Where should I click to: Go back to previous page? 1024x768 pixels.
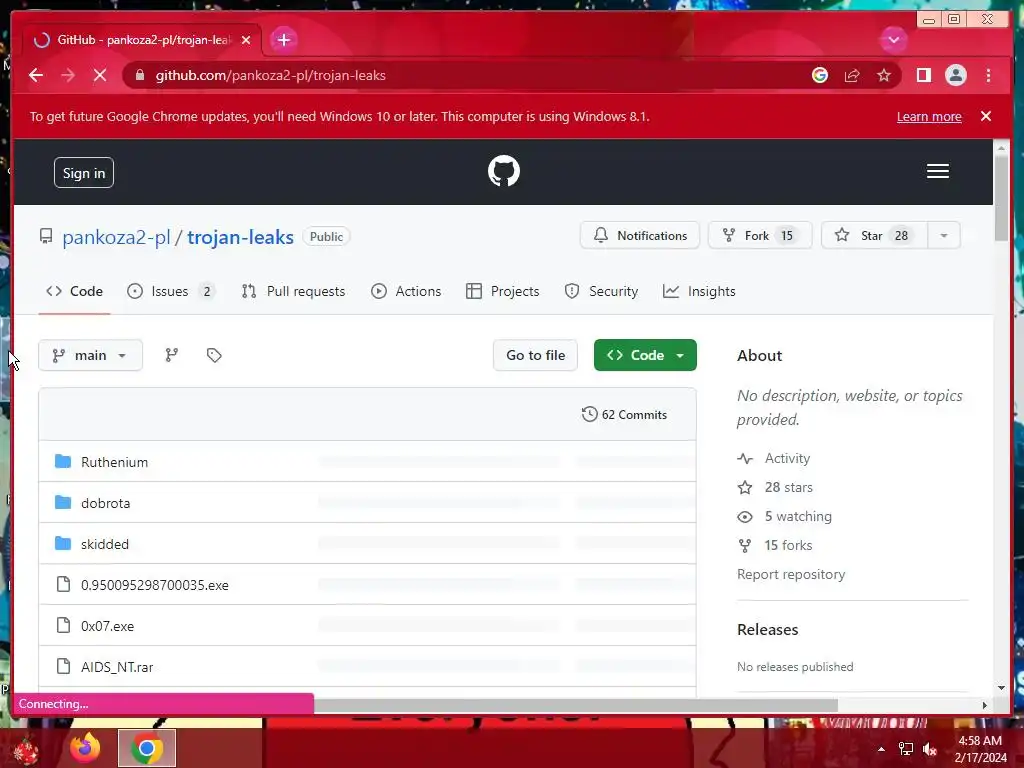(x=36, y=75)
